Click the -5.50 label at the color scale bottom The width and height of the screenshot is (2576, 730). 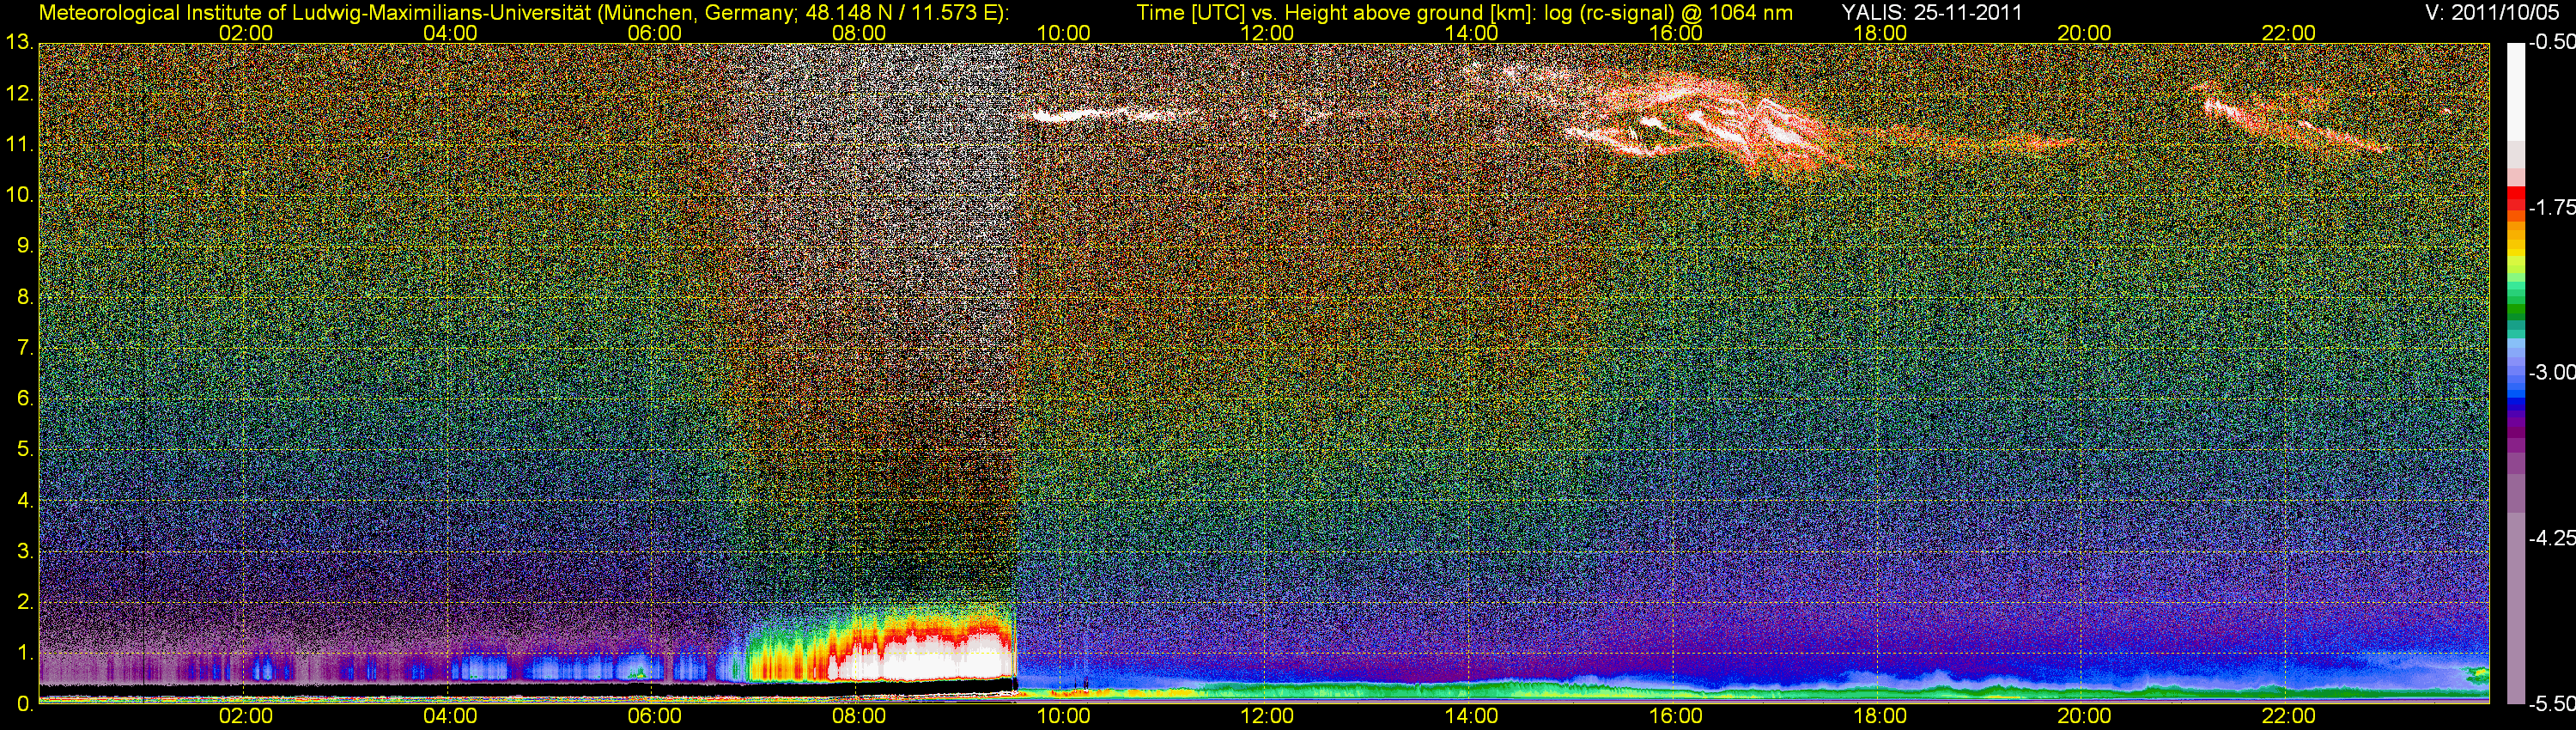coord(2550,703)
